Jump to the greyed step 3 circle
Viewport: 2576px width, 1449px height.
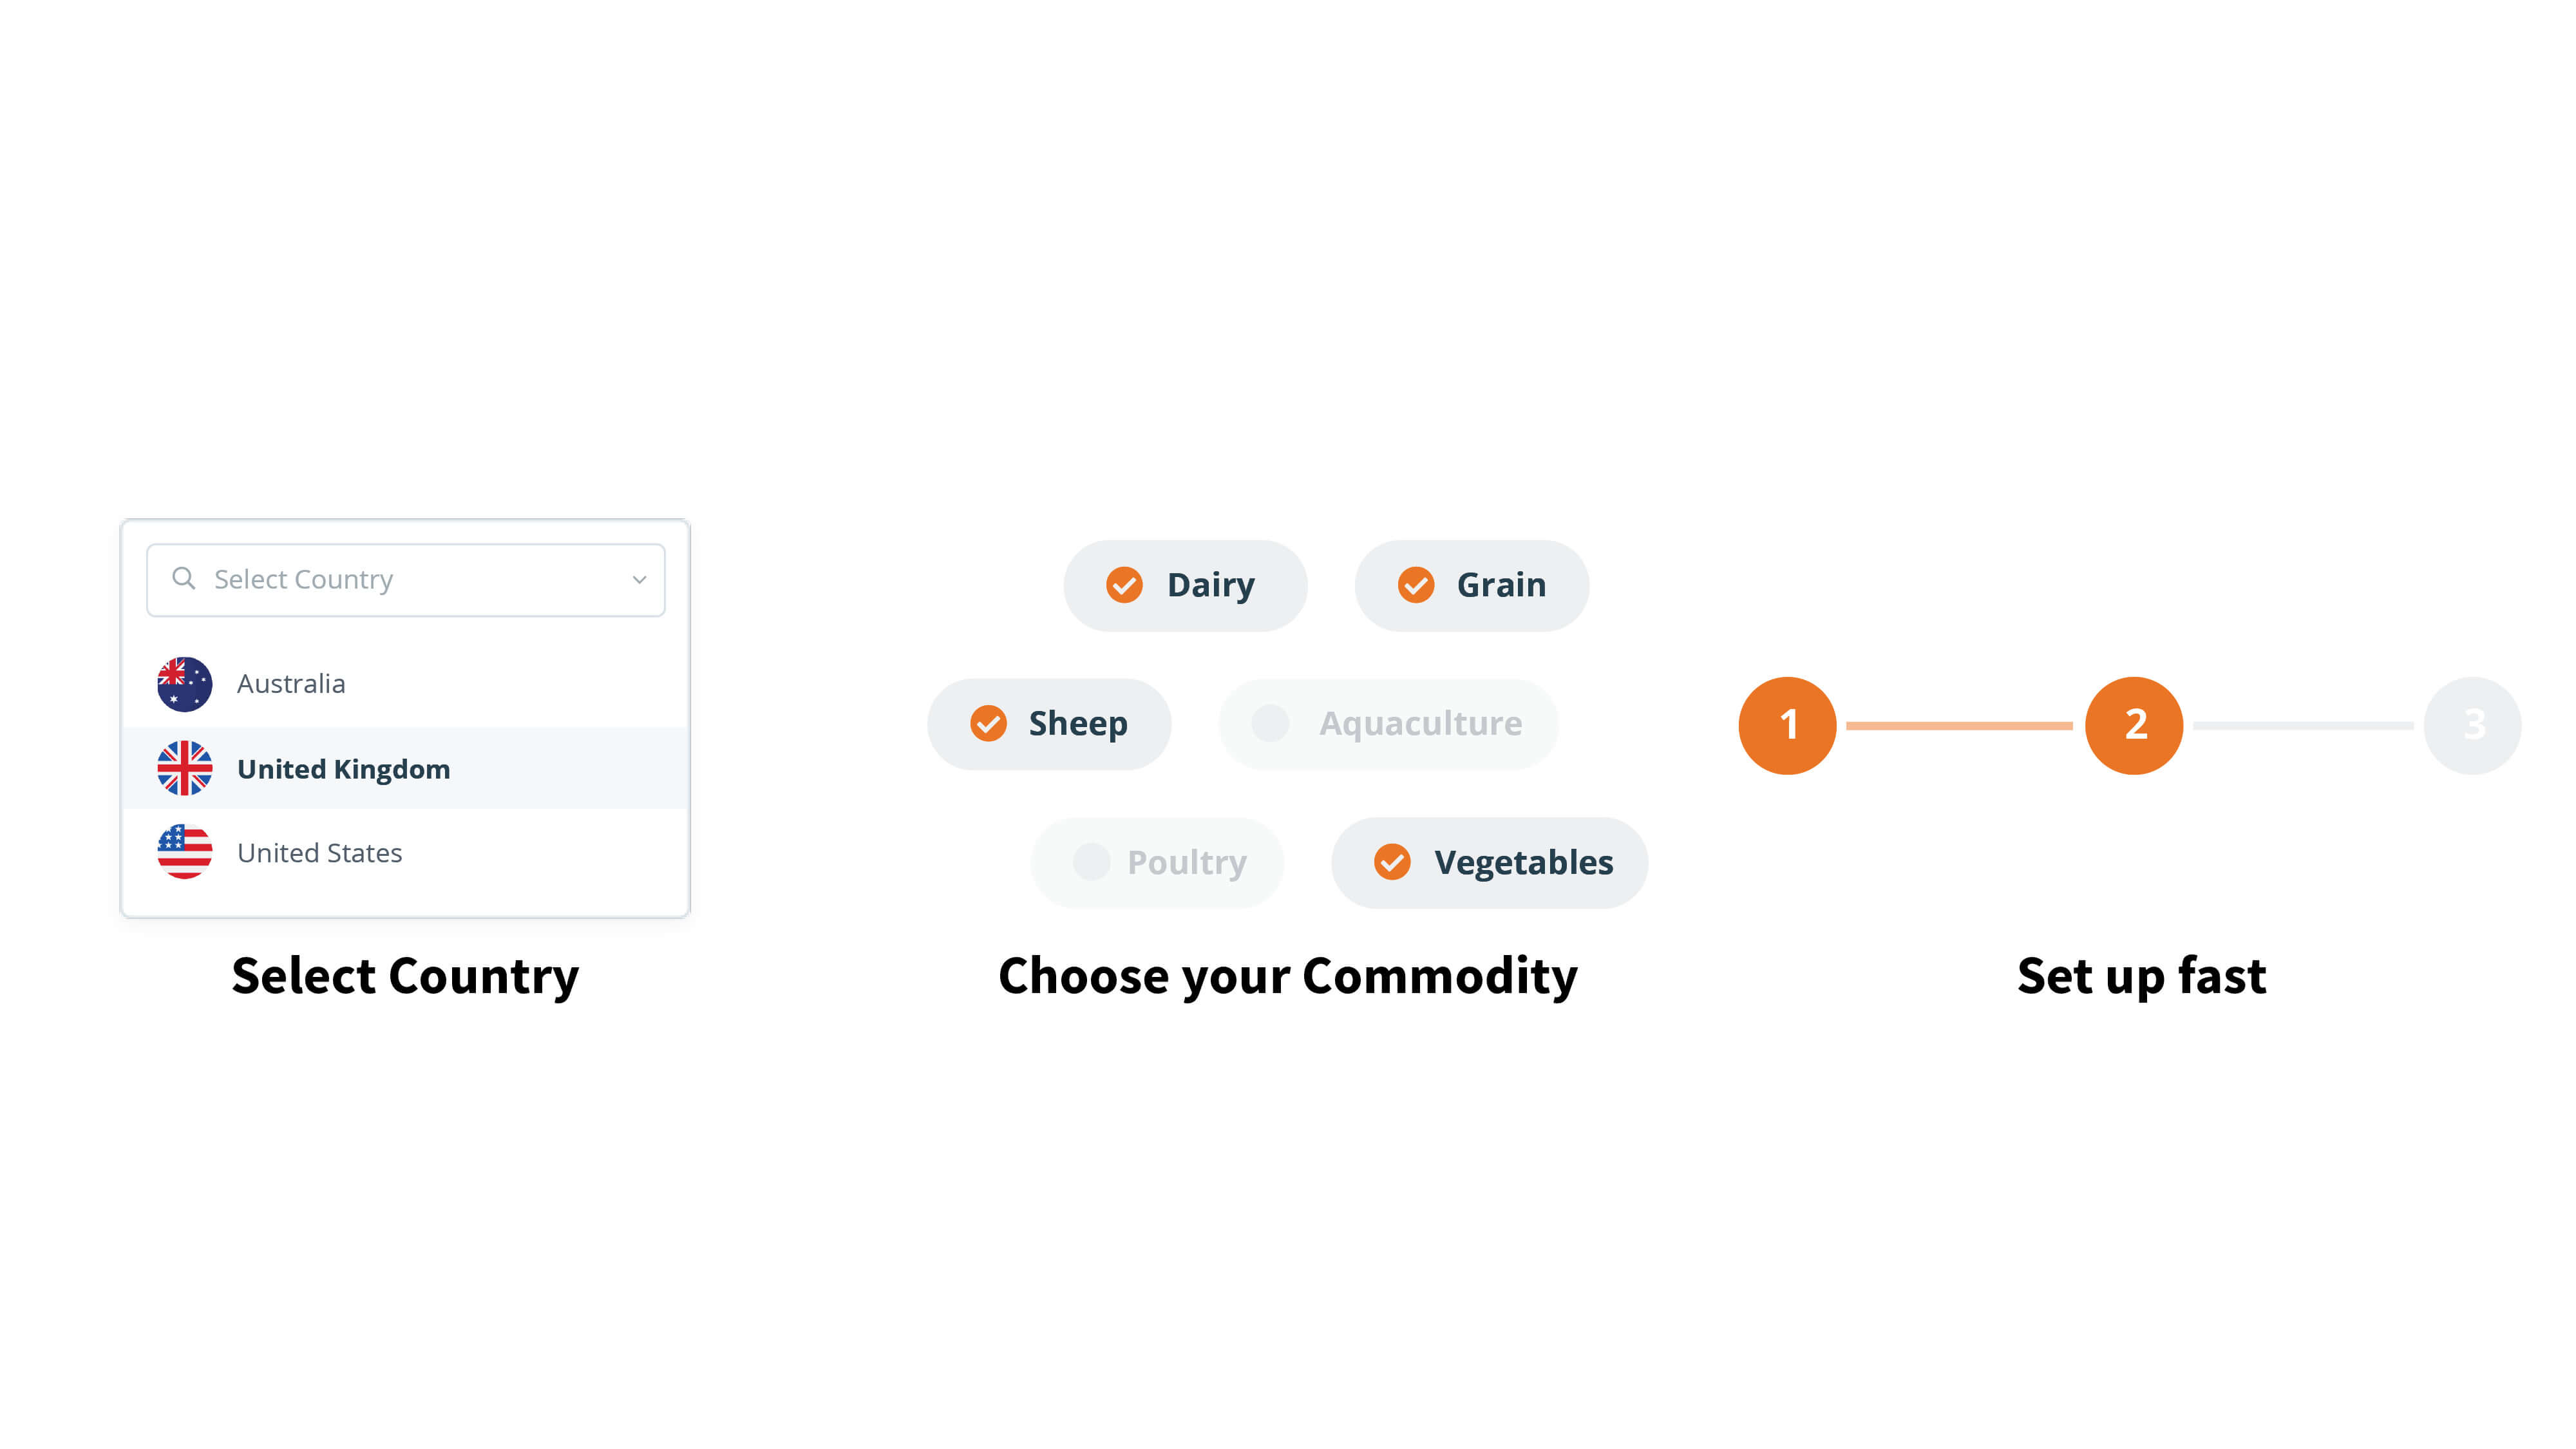[2471, 725]
